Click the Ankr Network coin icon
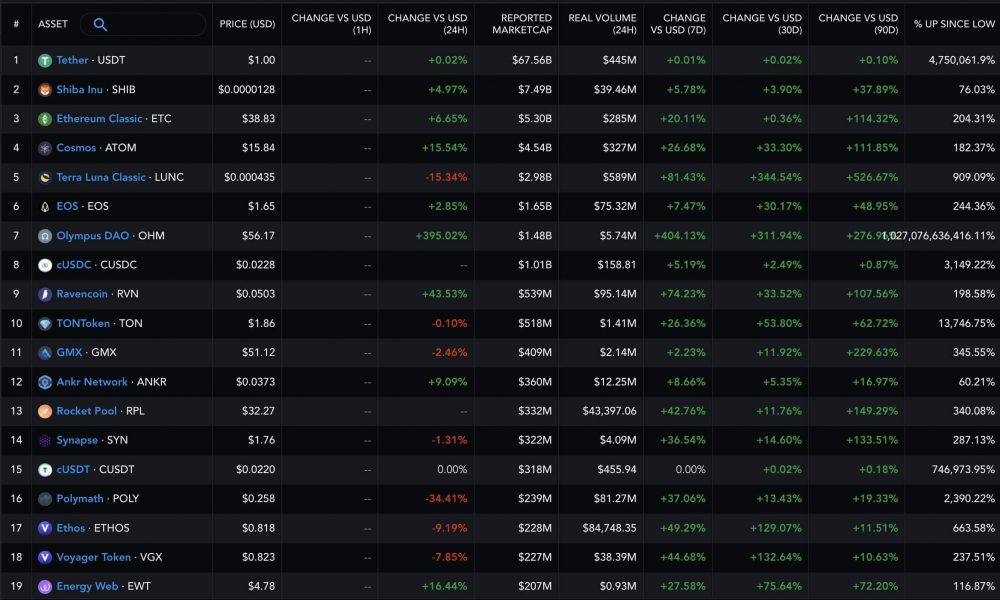The height and width of the screenshot is (600, 1000). click(45, 382)
